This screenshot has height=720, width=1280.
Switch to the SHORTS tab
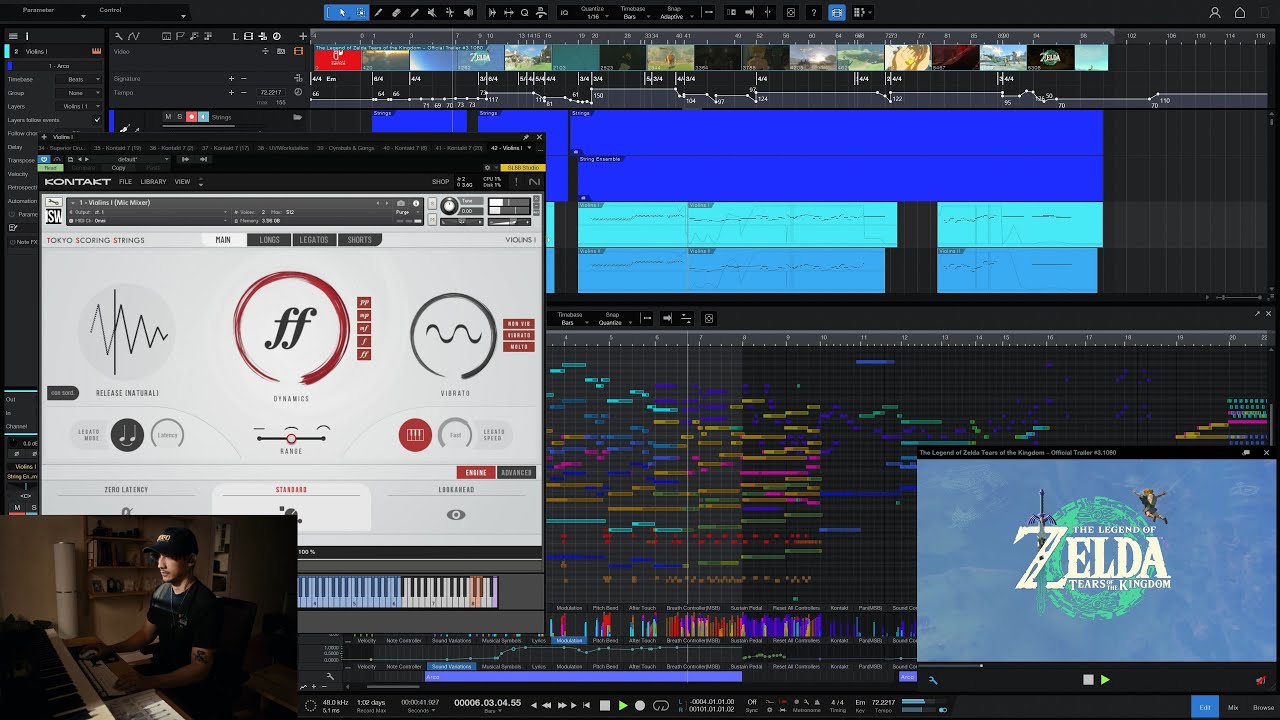click(x=360, y=240)
